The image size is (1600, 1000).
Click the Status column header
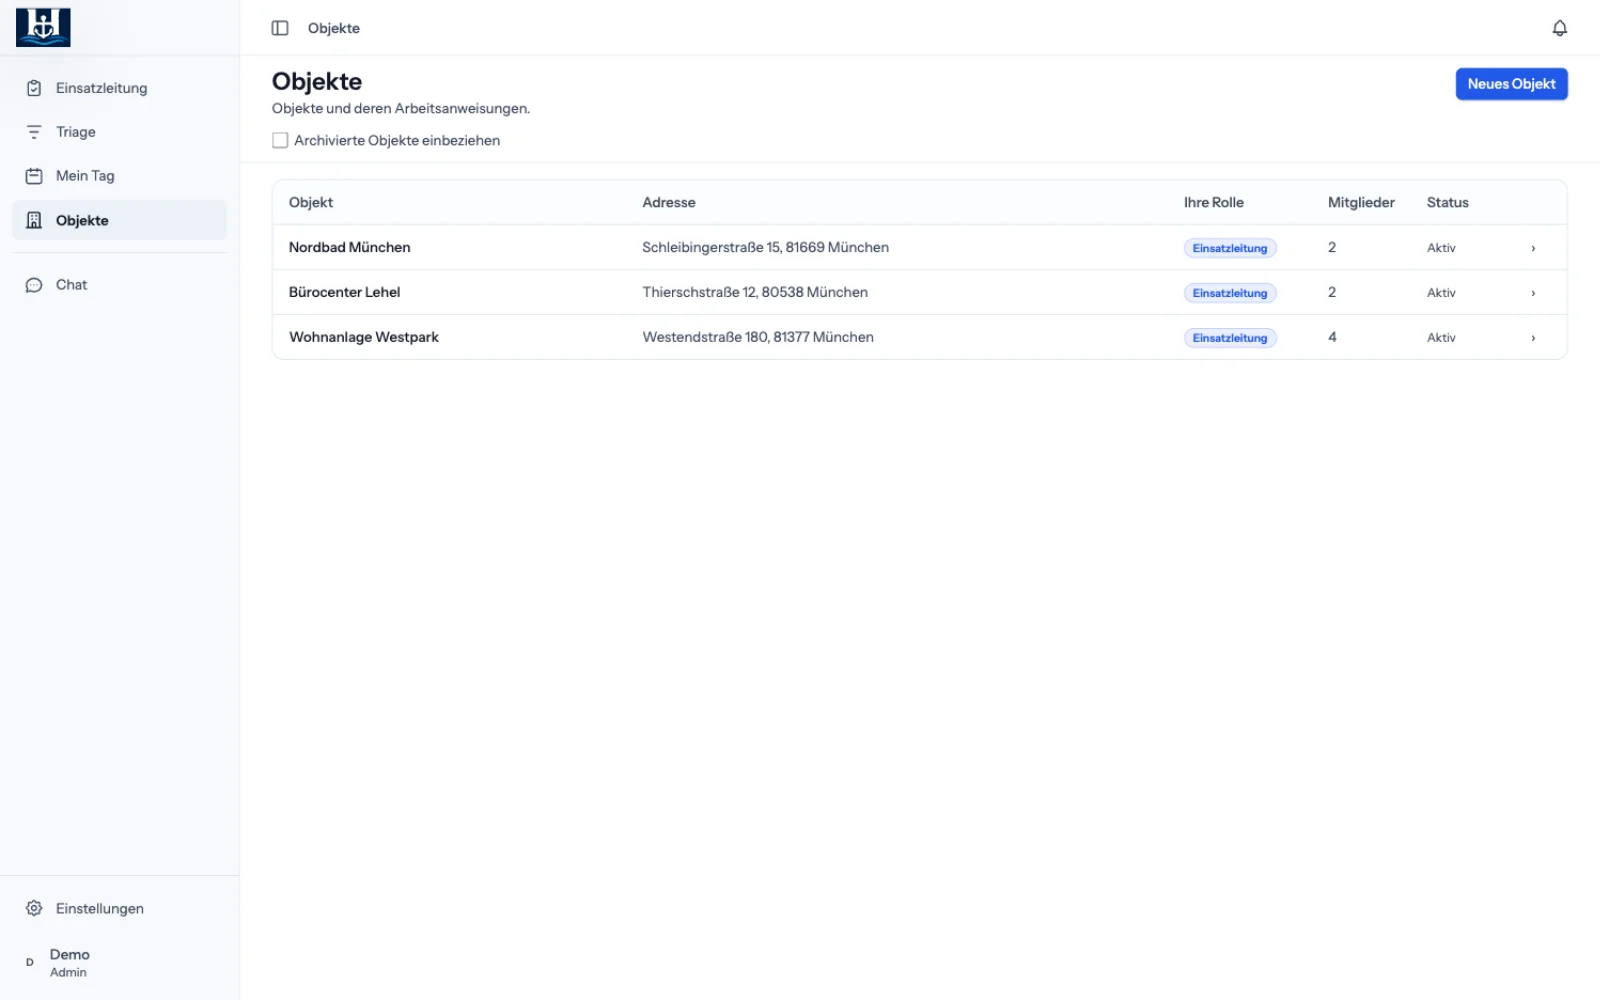[1447, 202]
